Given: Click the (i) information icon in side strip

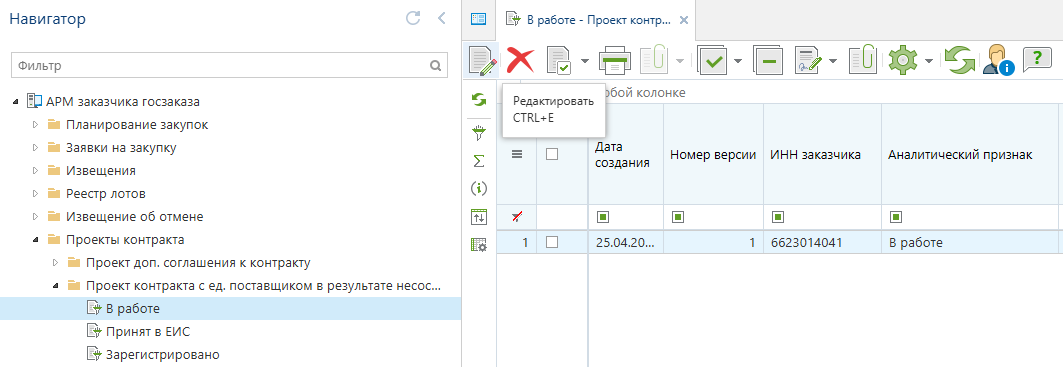Looking at the screenshot, I should (479, 189).
